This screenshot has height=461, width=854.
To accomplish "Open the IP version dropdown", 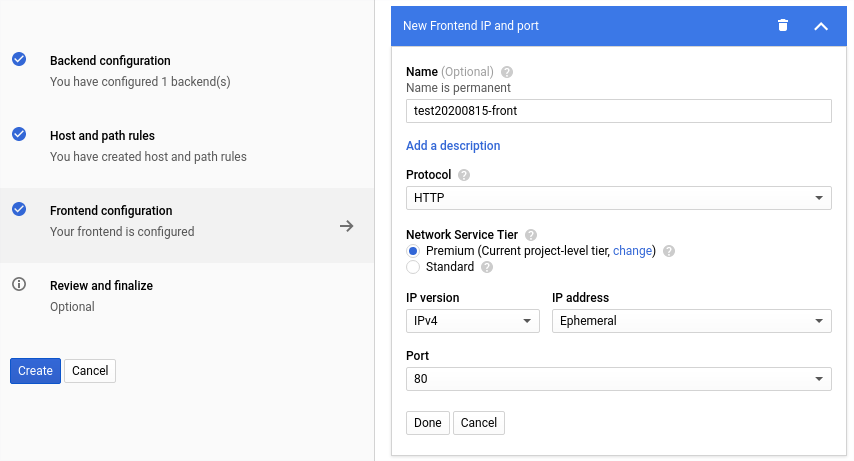I will click(473, 321).
